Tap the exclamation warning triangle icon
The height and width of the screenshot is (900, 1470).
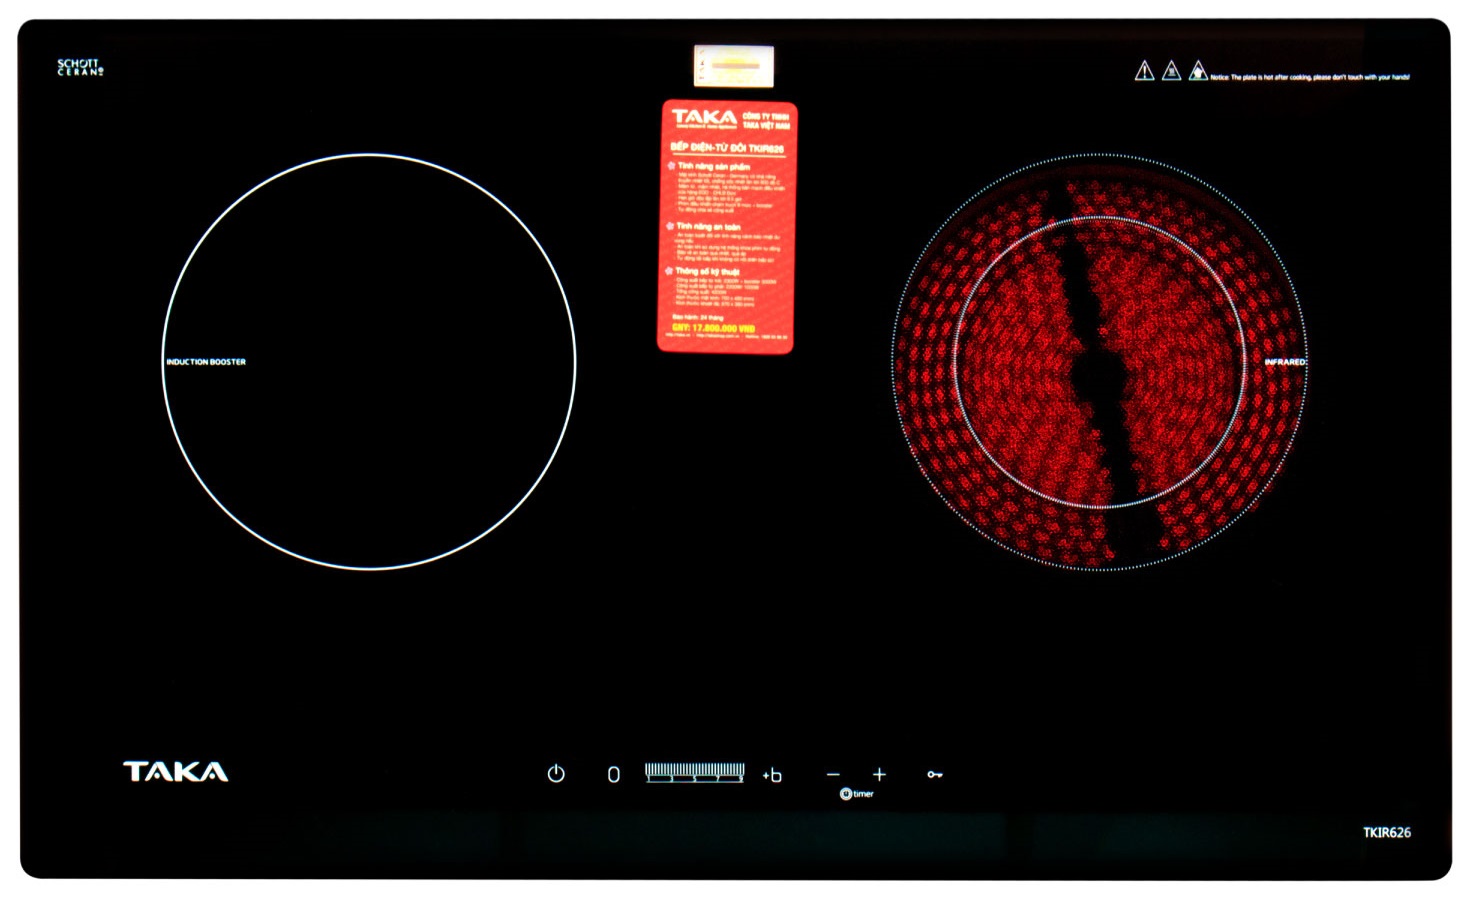click(x=1145, y=71)
